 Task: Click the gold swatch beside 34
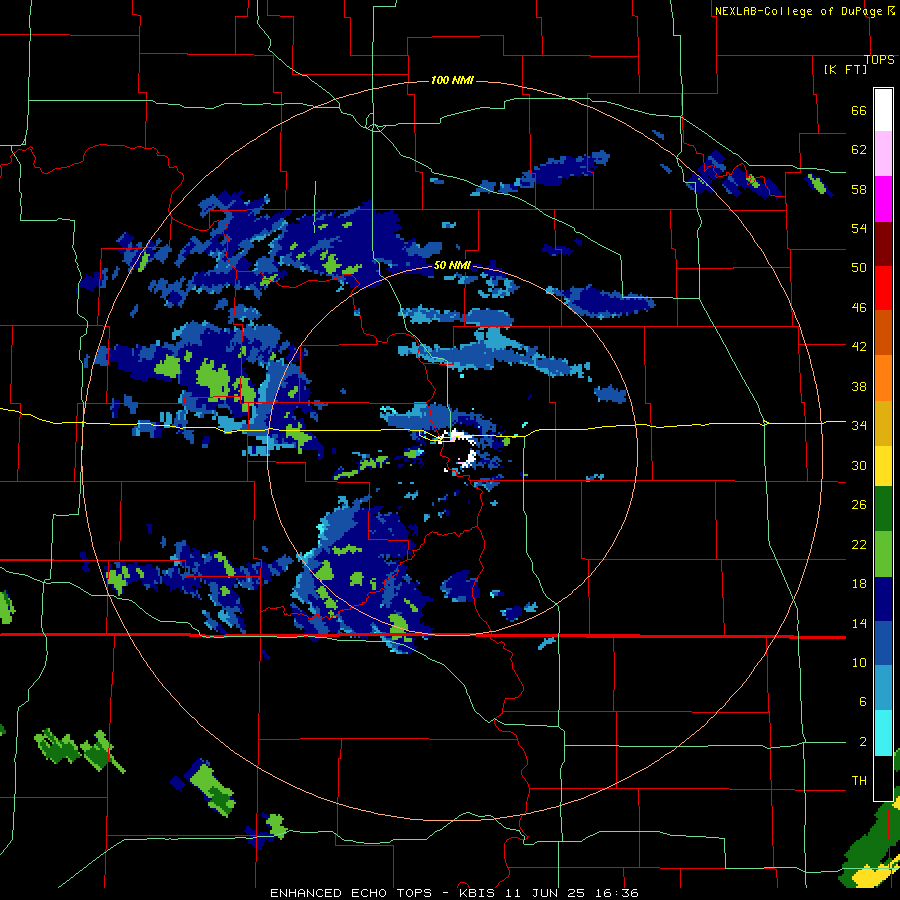pyautogui.click(x=883, y=423)
